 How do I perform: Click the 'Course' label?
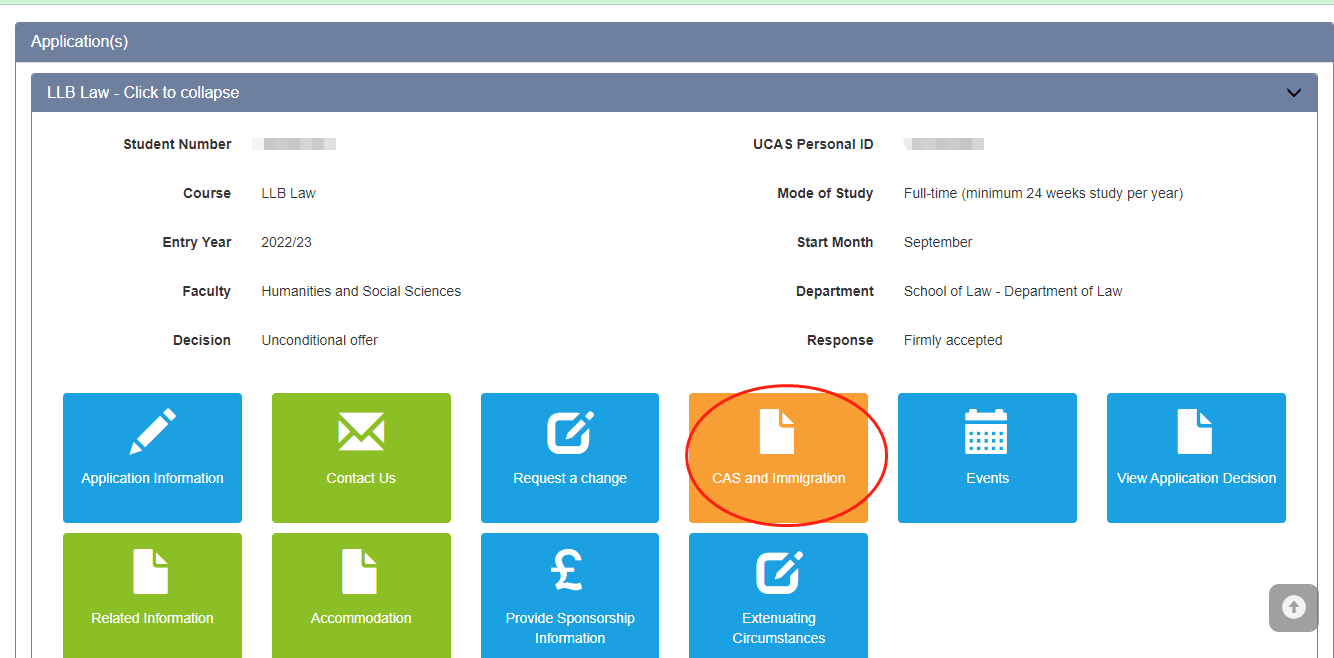click(x=207, y=193)
